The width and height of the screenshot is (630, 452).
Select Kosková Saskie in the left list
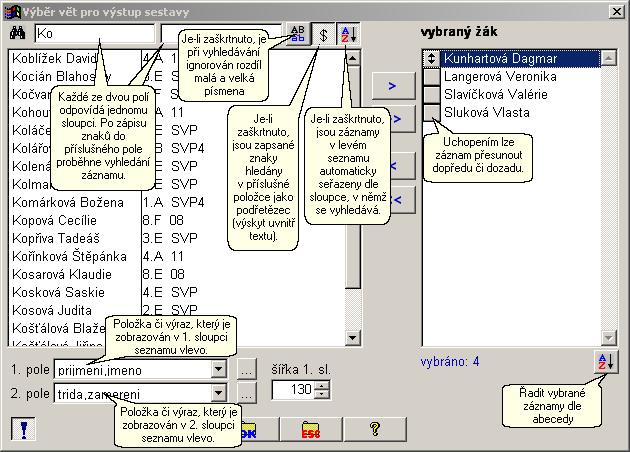coord(59,292)
